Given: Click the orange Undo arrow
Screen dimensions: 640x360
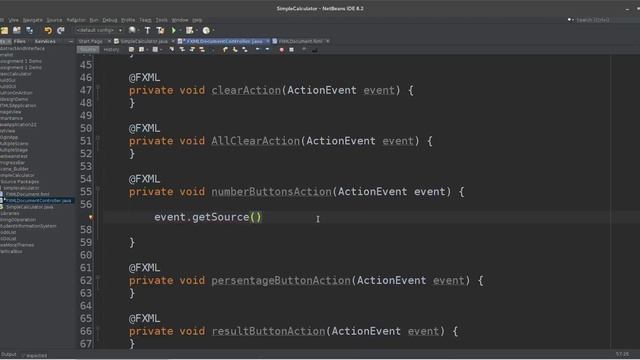Looking at the screenshot, I should tap(48, 30).
